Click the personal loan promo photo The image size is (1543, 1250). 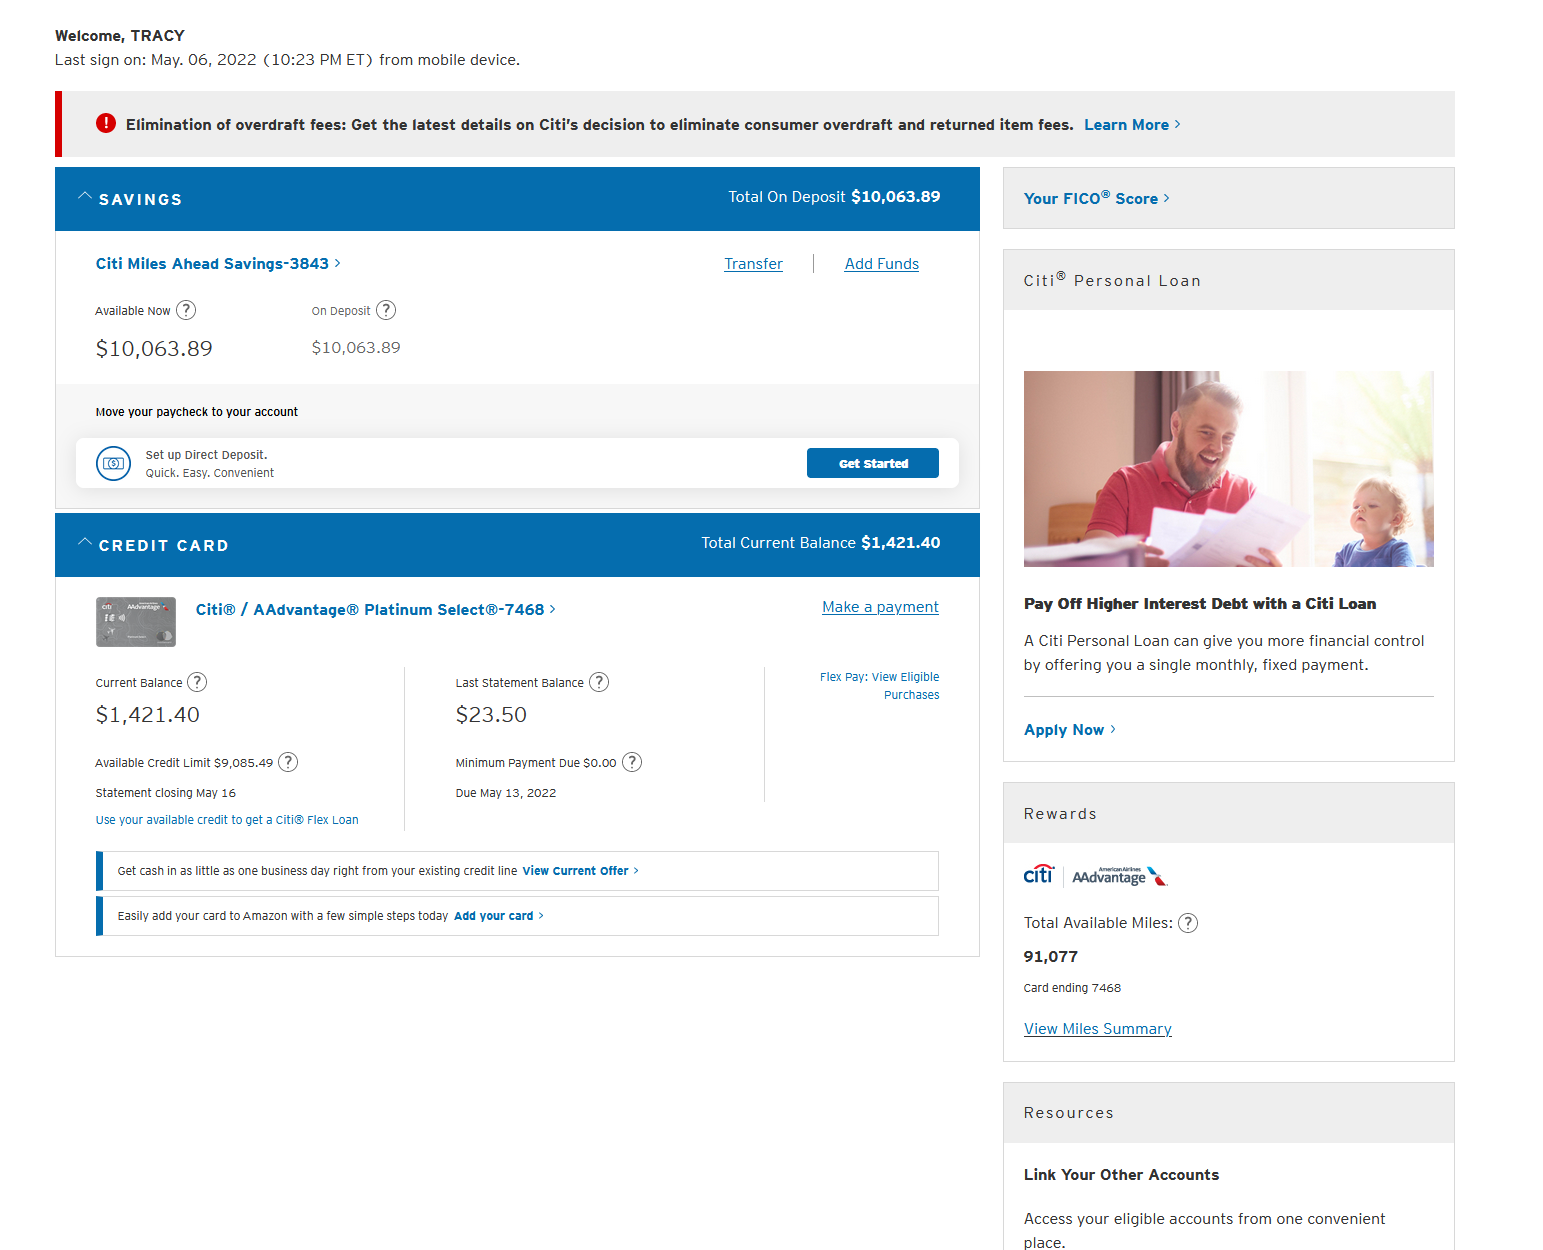(x=1229, y=469)
